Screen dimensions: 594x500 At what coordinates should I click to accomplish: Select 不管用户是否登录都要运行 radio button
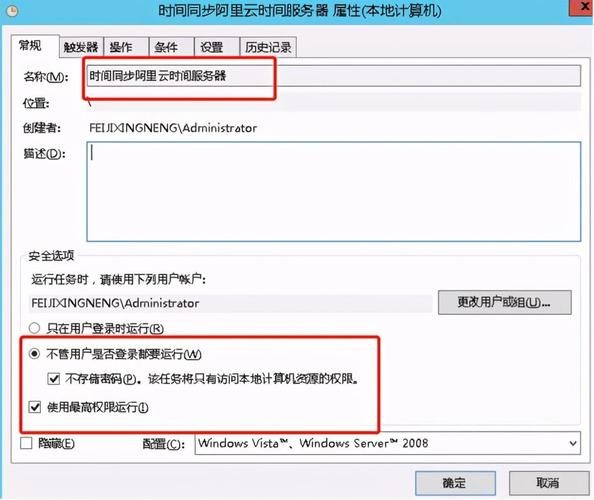[x=34, y=354]
